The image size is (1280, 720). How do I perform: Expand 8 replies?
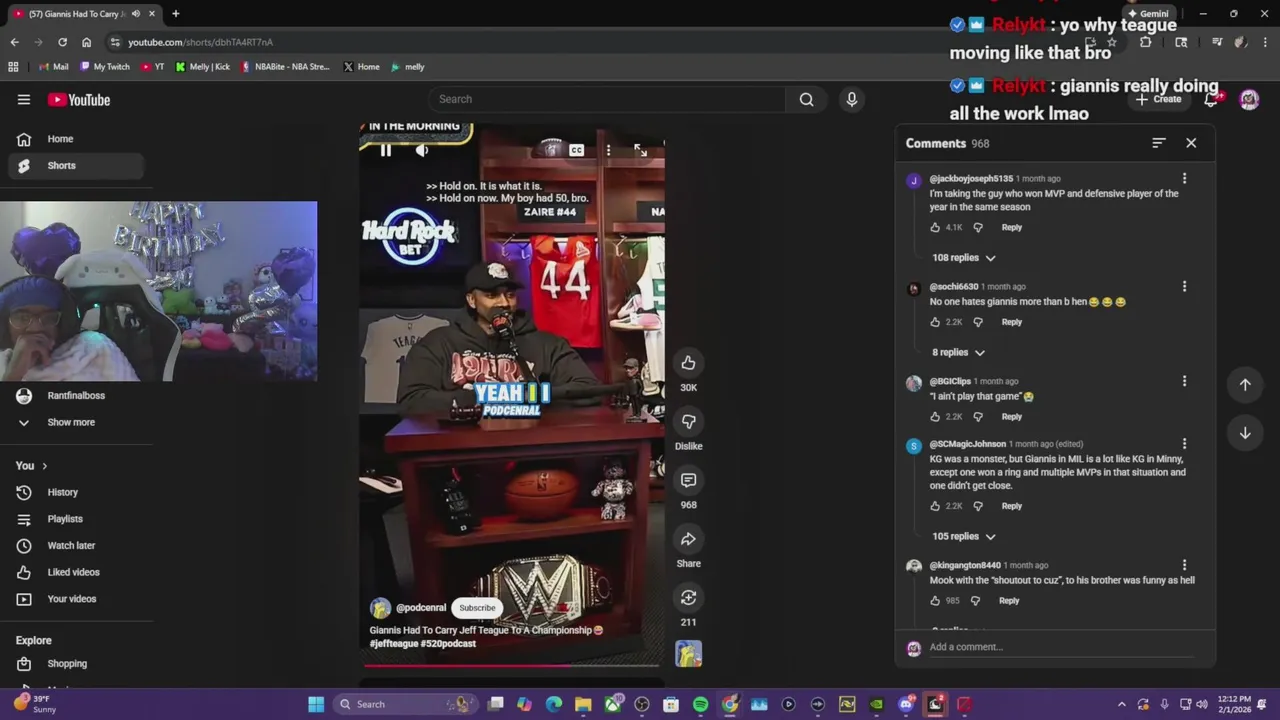(x=958, y=352)
